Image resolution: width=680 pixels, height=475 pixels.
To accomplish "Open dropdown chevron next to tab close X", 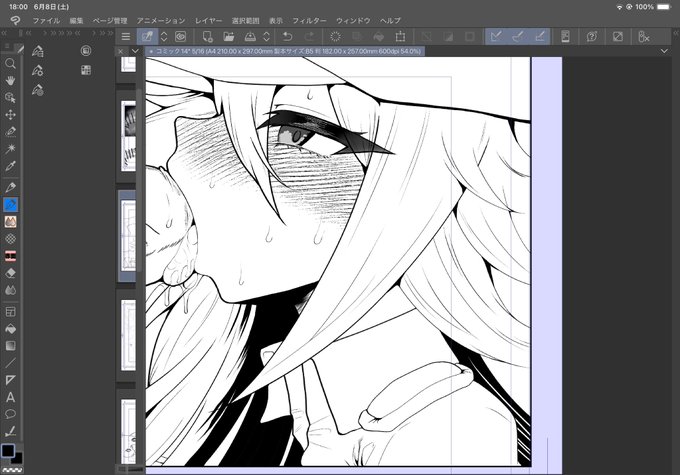I will coord(135,51).
